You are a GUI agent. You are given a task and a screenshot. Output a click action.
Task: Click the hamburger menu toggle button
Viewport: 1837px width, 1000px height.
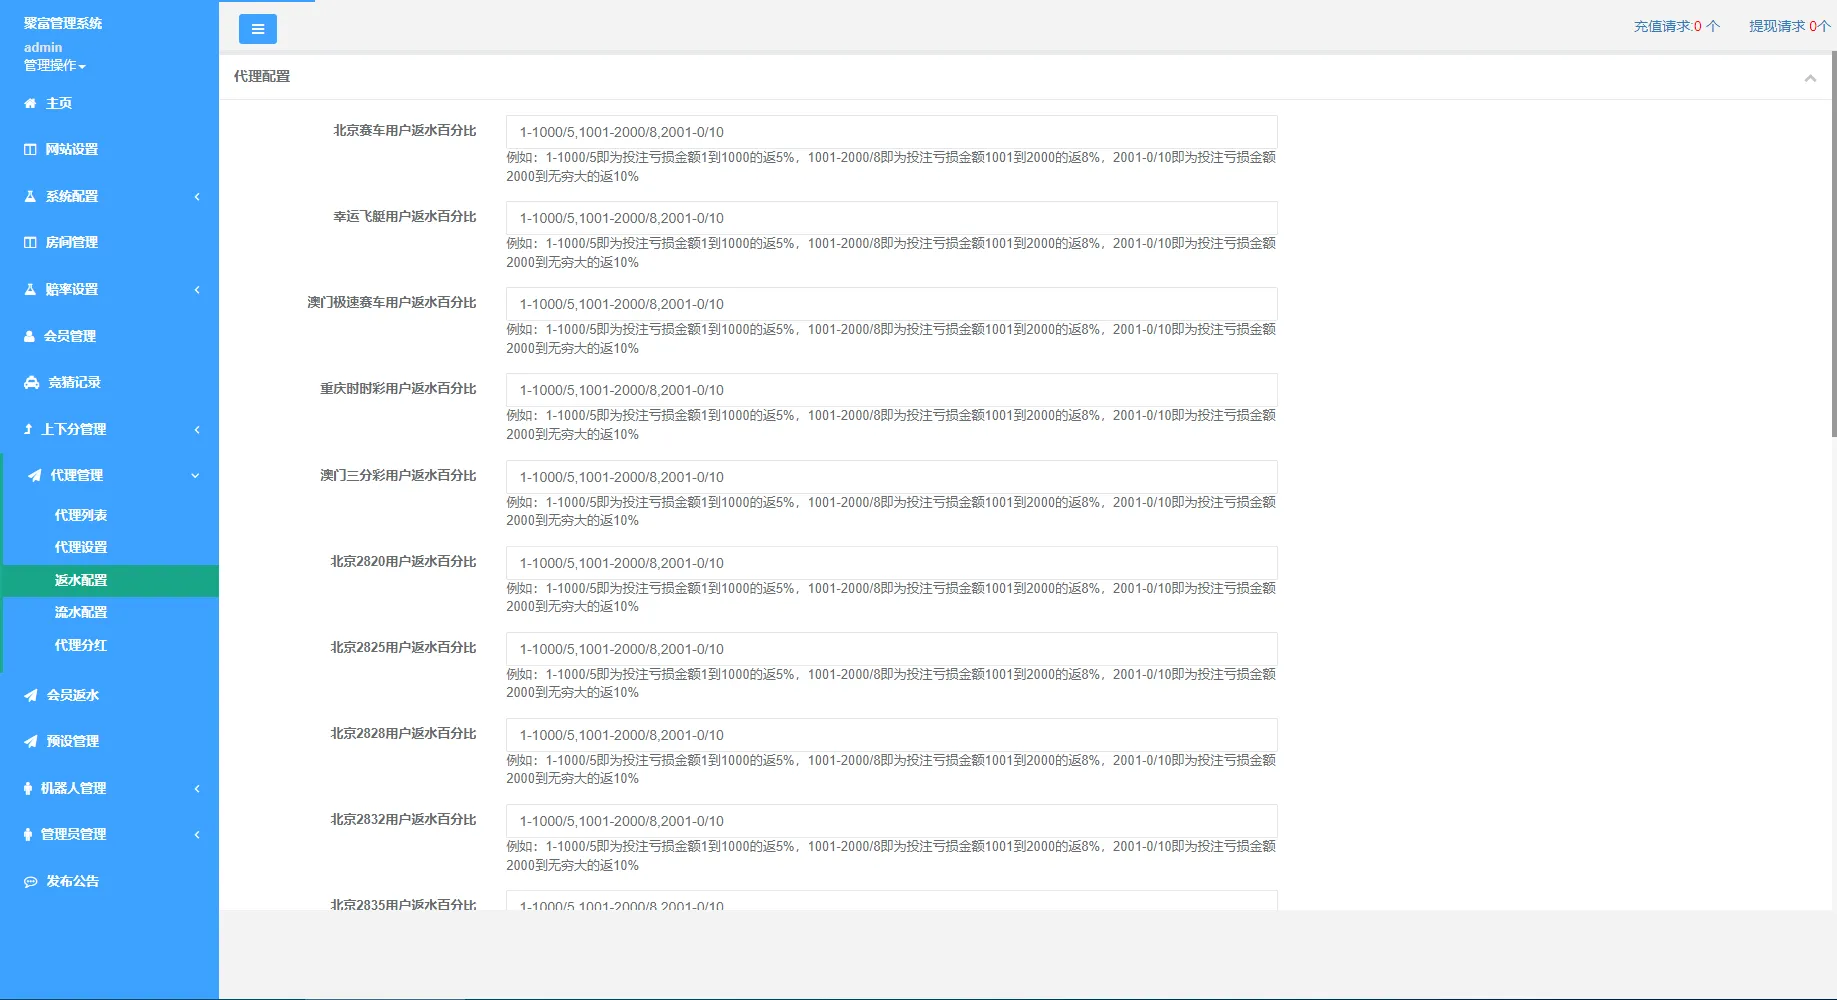pyautogui.click(x=257, y=29)
